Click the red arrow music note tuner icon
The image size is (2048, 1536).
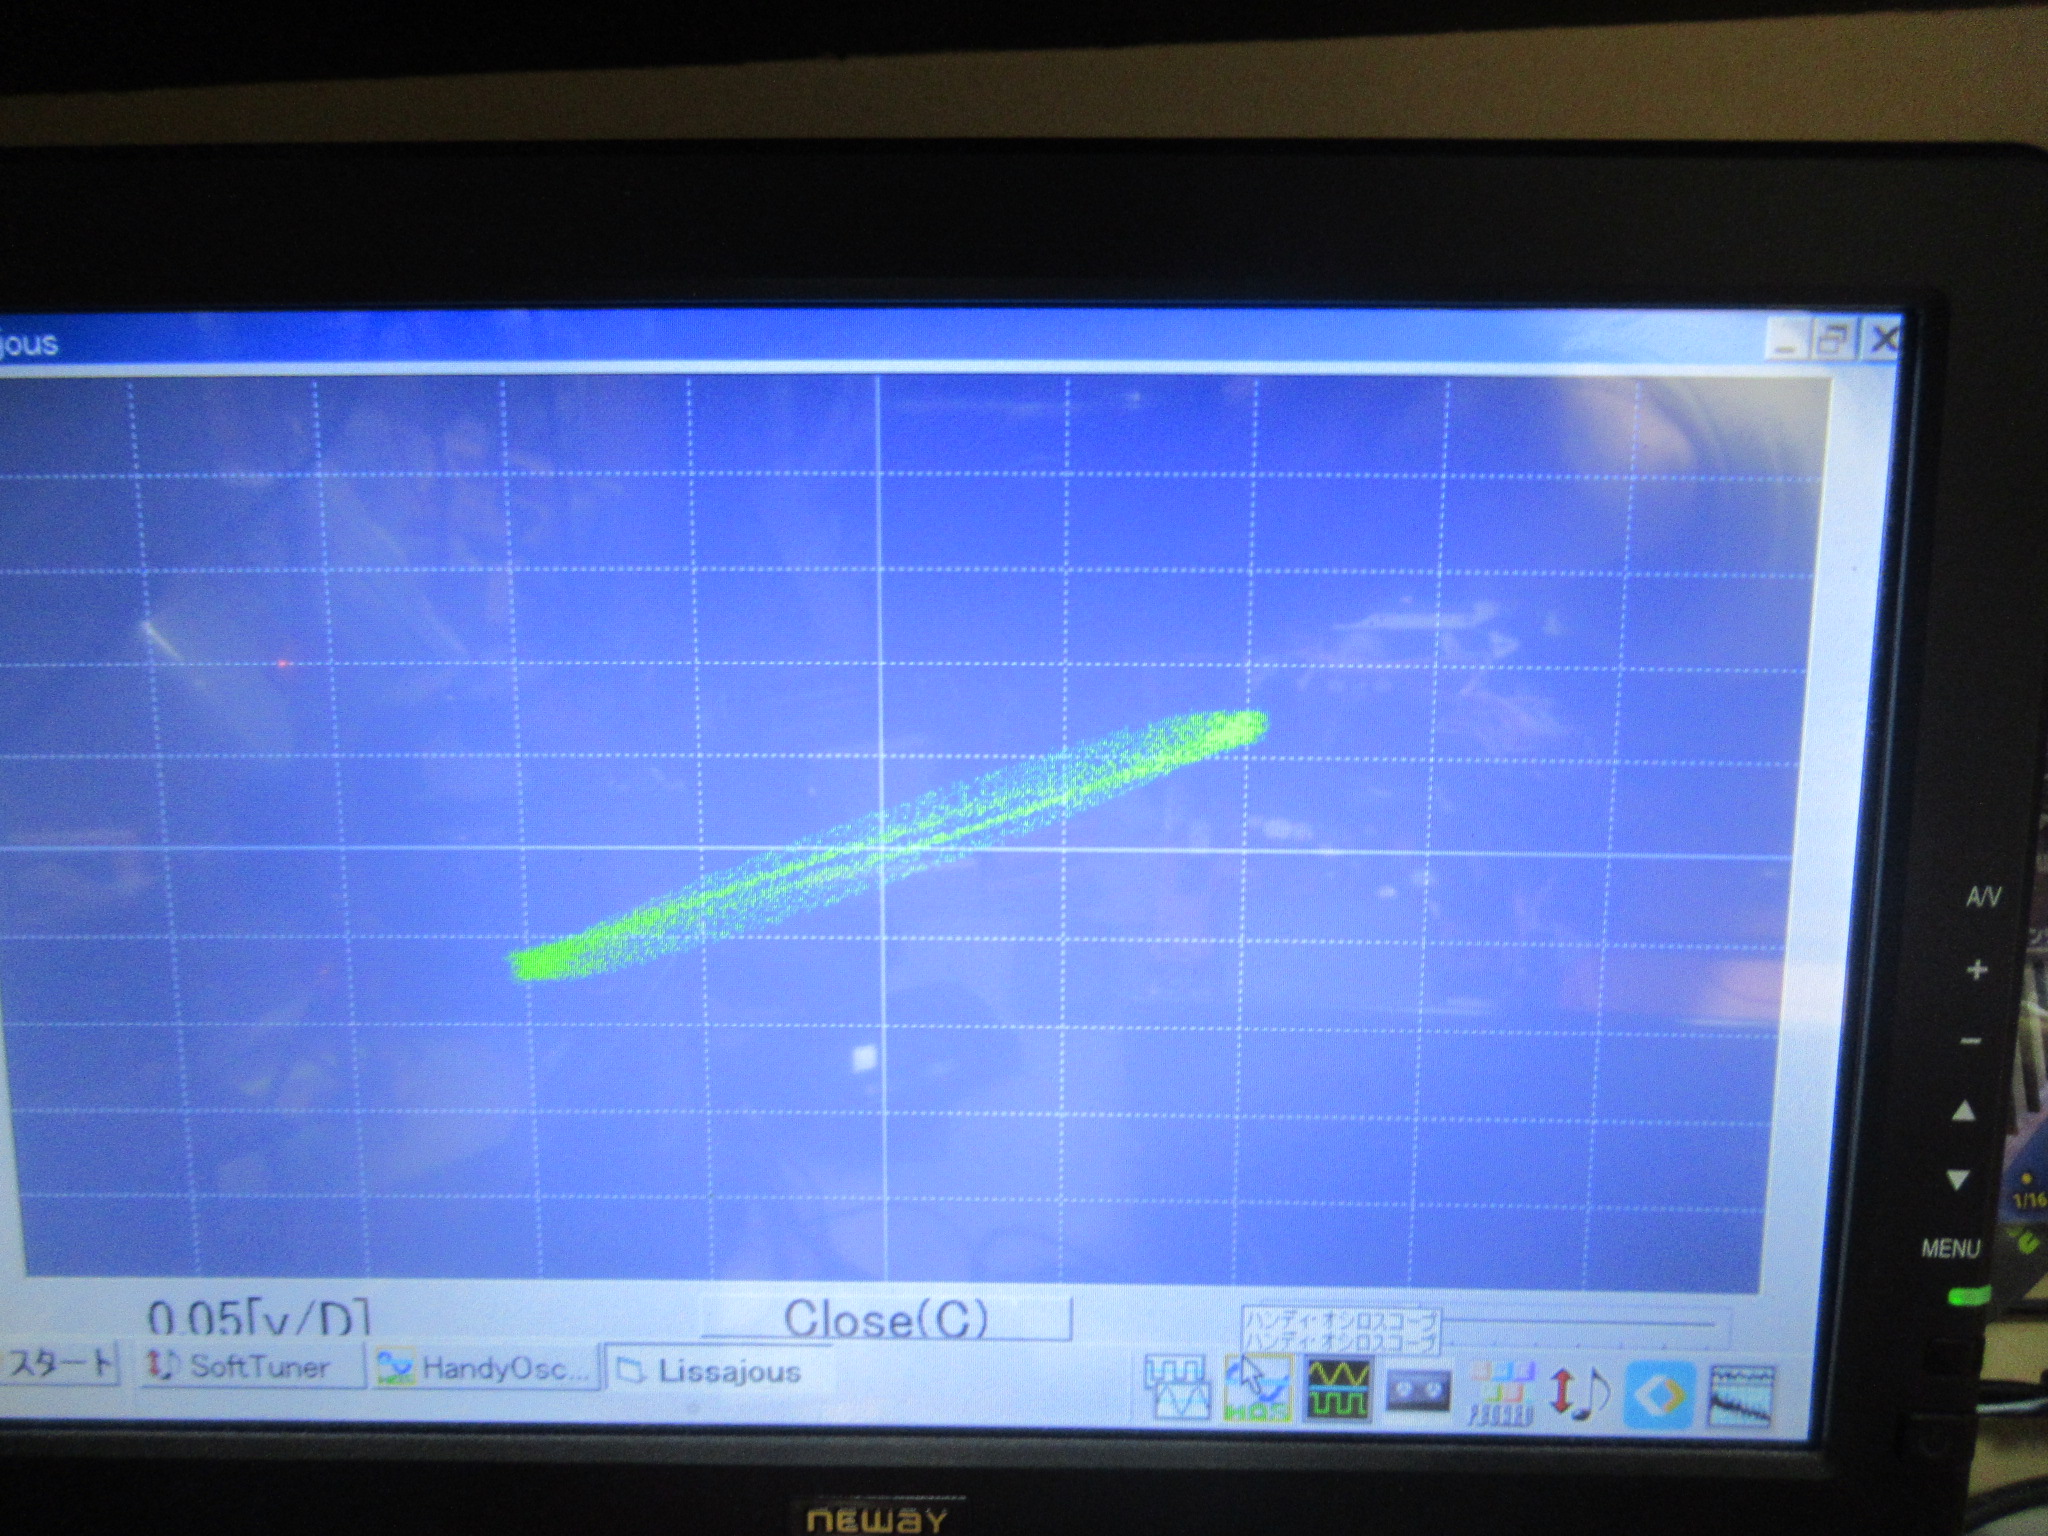tap(1578, 1393)
